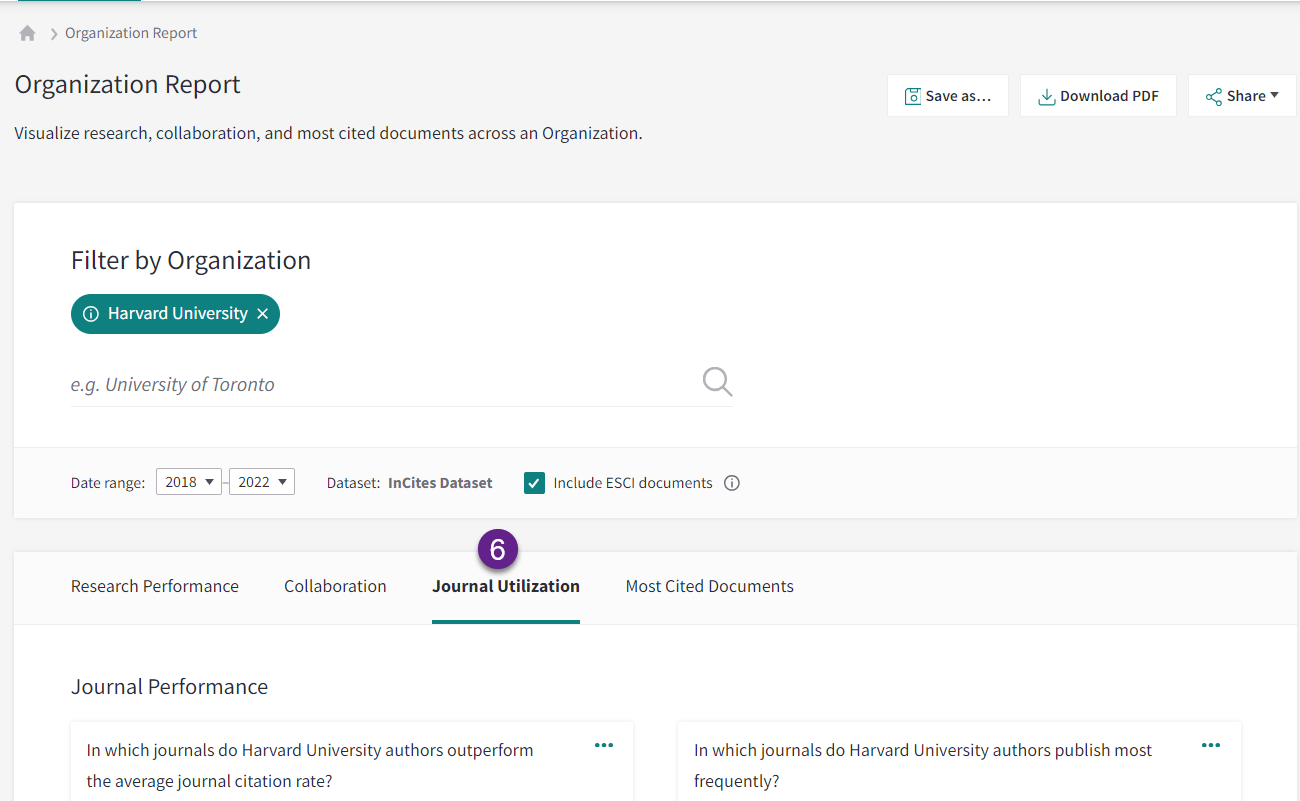
Task: Open options menu for publish most frequently card
Action: (x=1211, y=745)
